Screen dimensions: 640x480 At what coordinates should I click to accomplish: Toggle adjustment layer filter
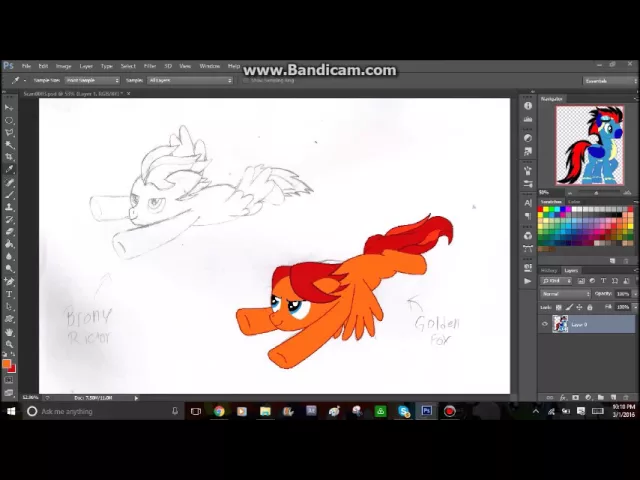pos(592,281)
